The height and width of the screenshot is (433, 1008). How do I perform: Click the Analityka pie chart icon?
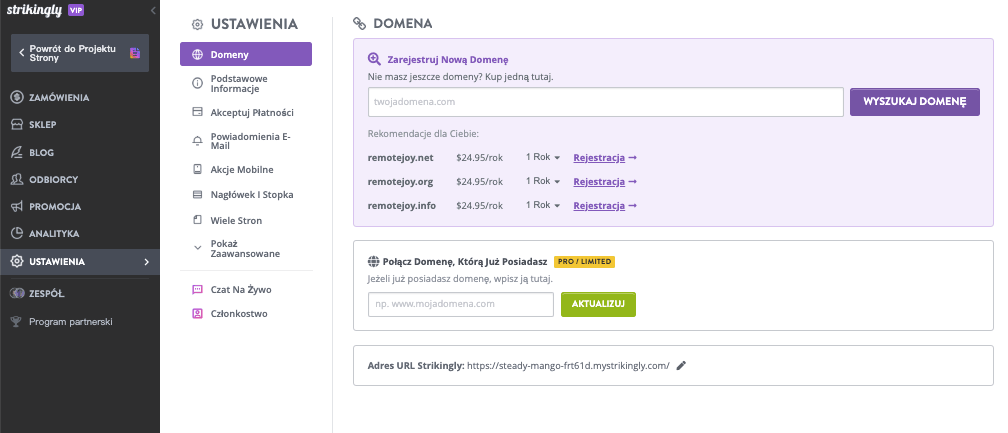point(17,233)
